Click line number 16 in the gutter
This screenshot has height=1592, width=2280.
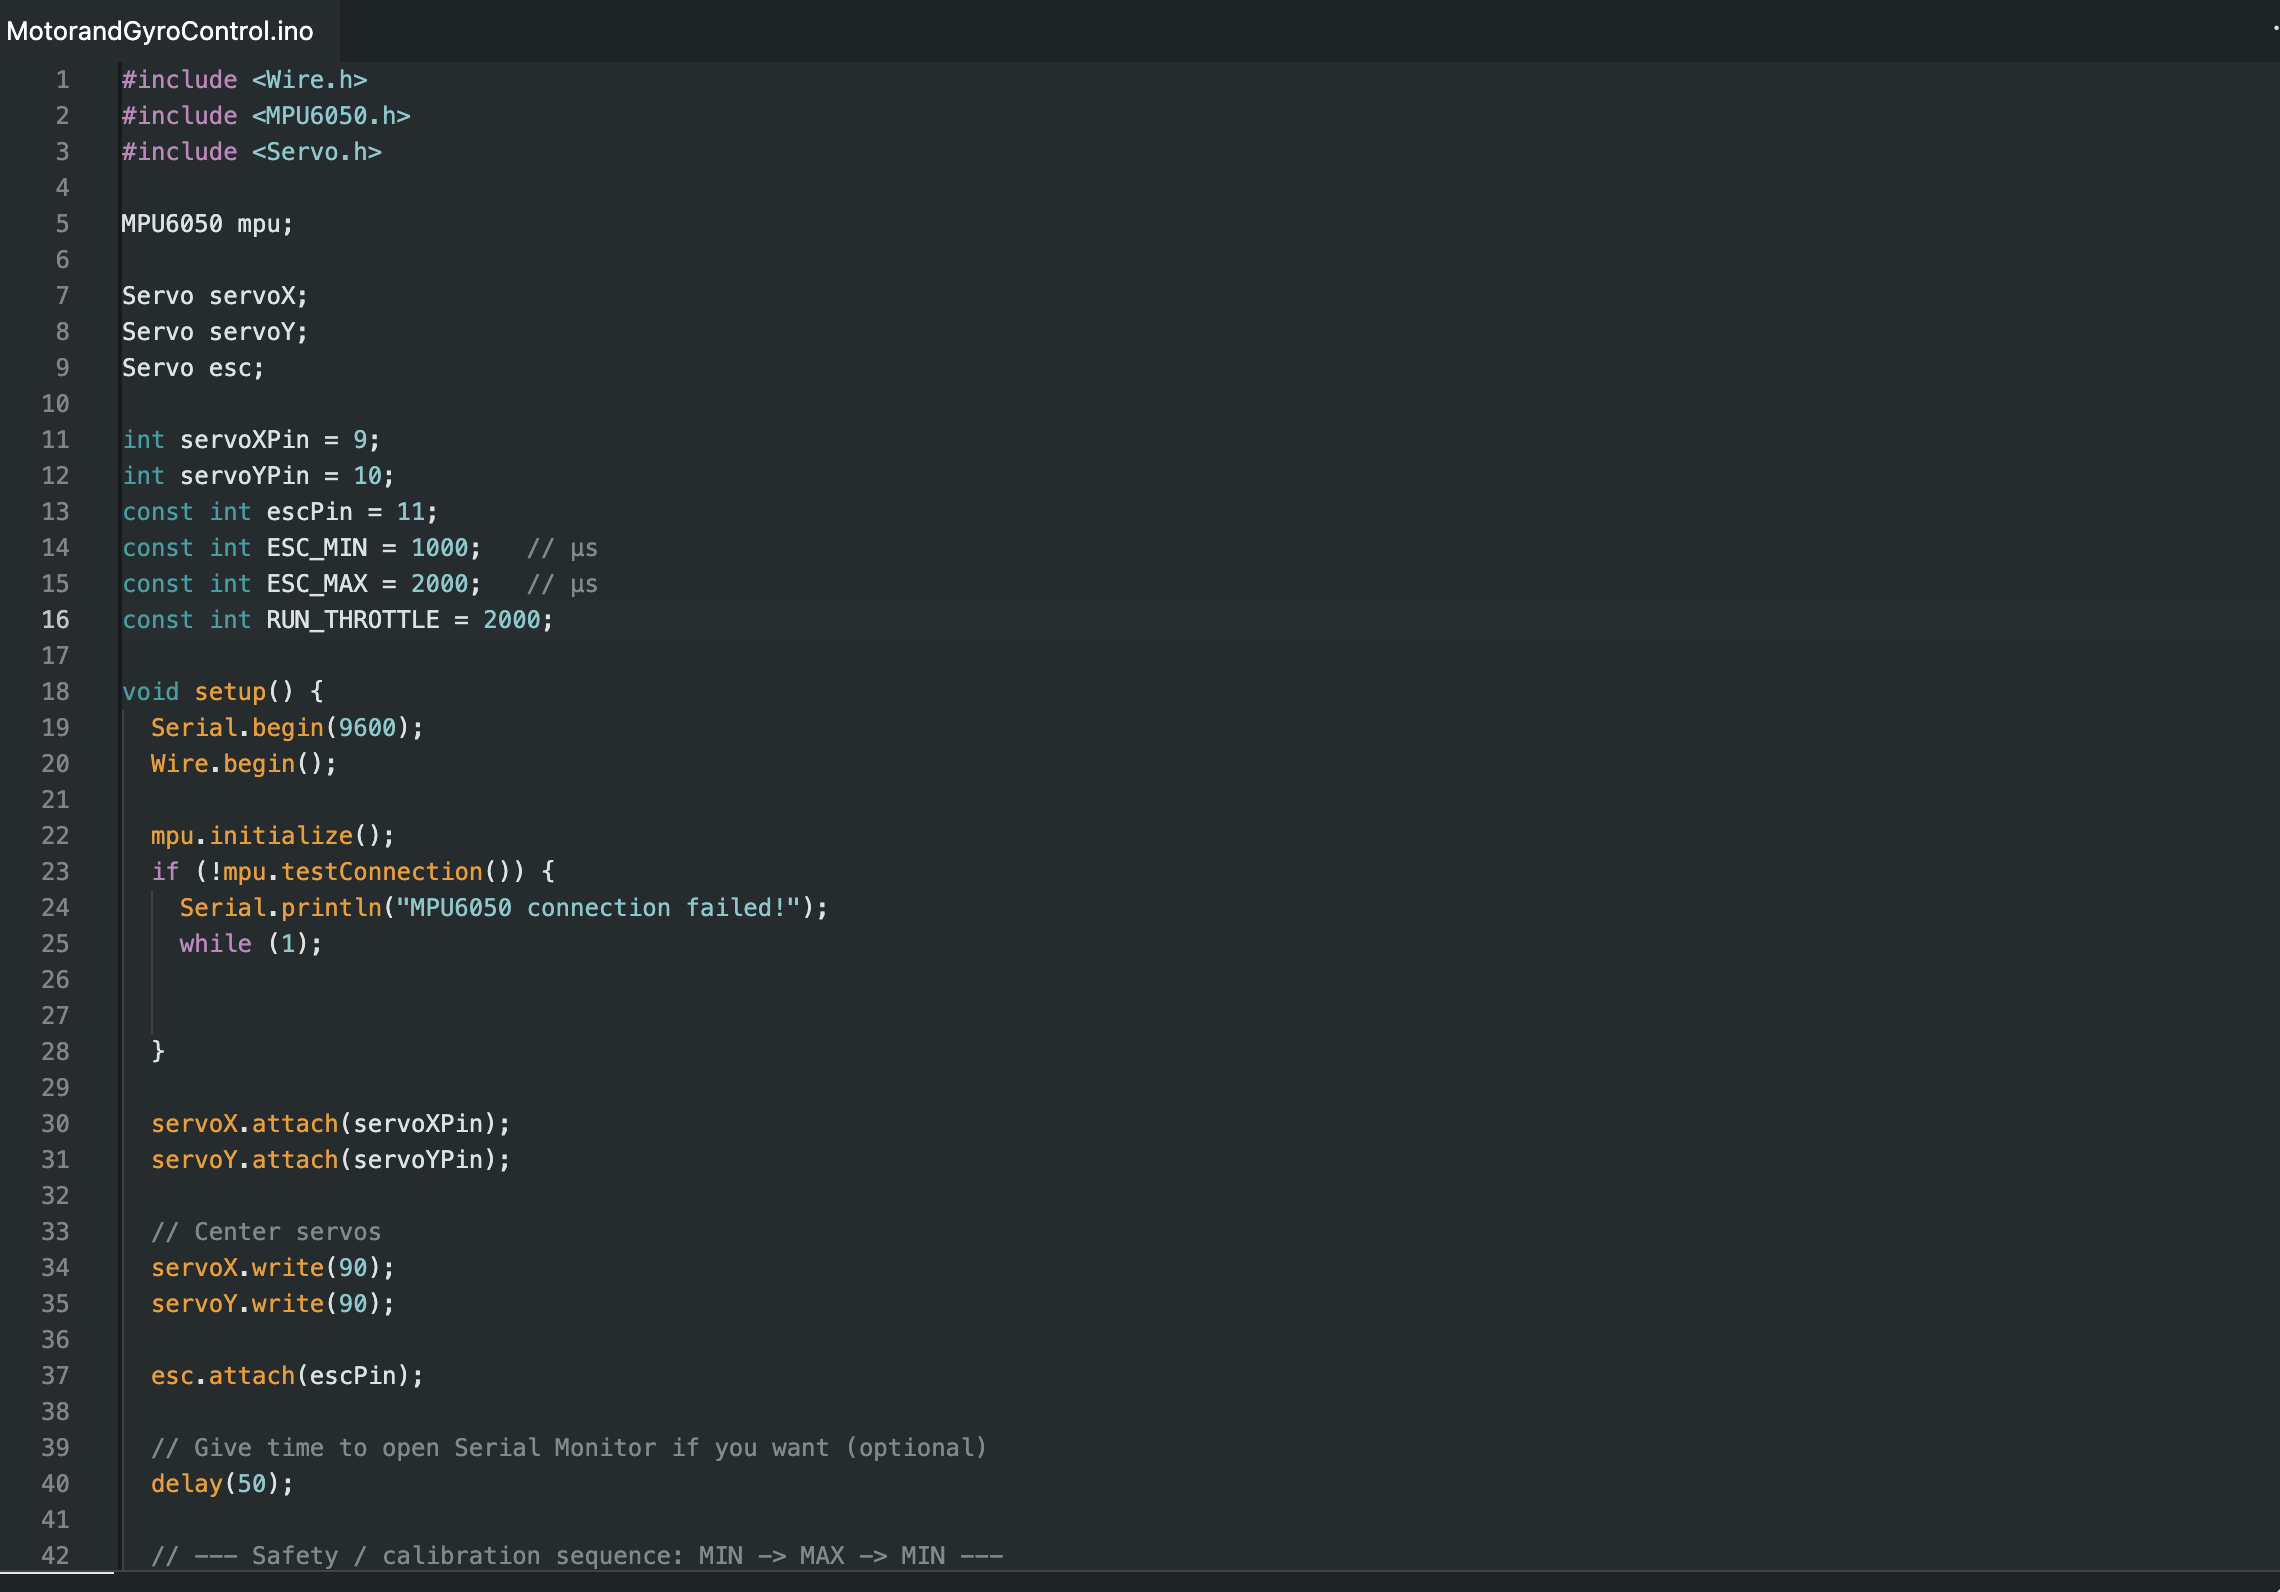[55, 620]
